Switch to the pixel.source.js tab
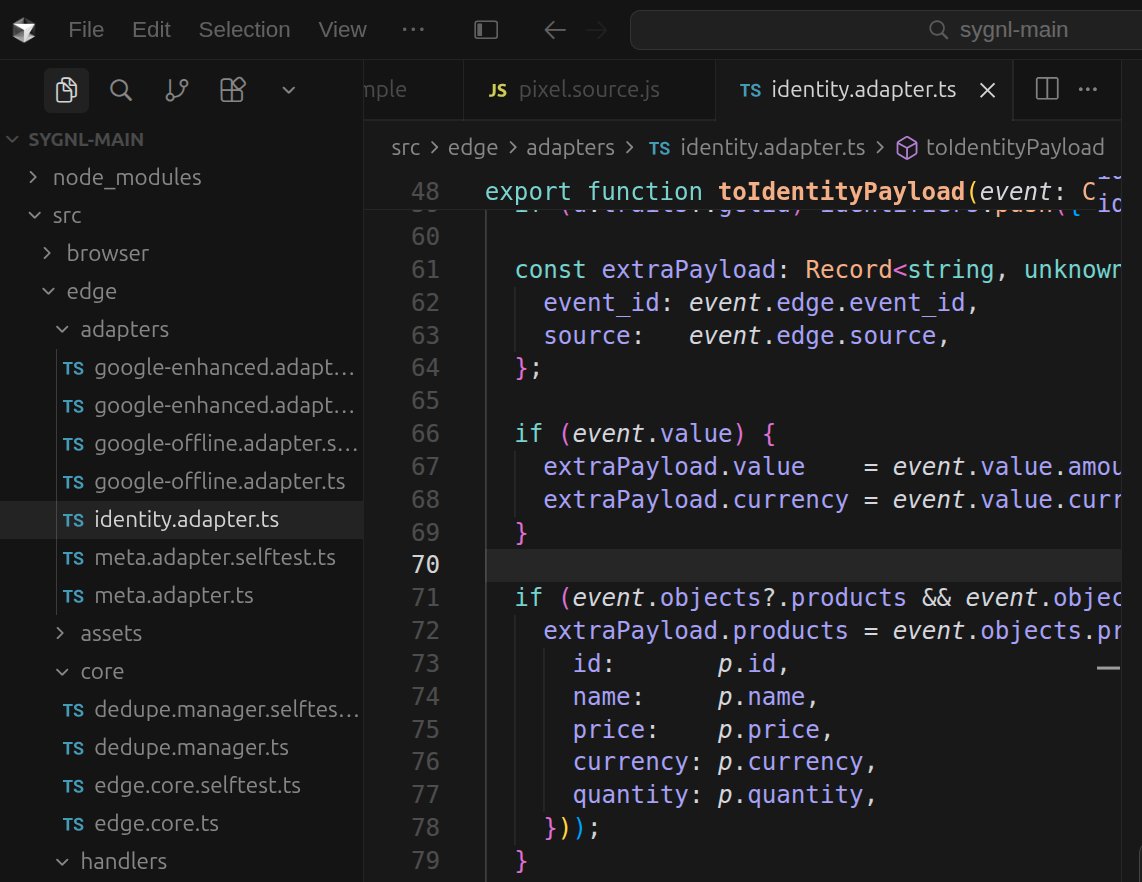The height and width of the screenshot is (882, 1142). coord(589,90)
